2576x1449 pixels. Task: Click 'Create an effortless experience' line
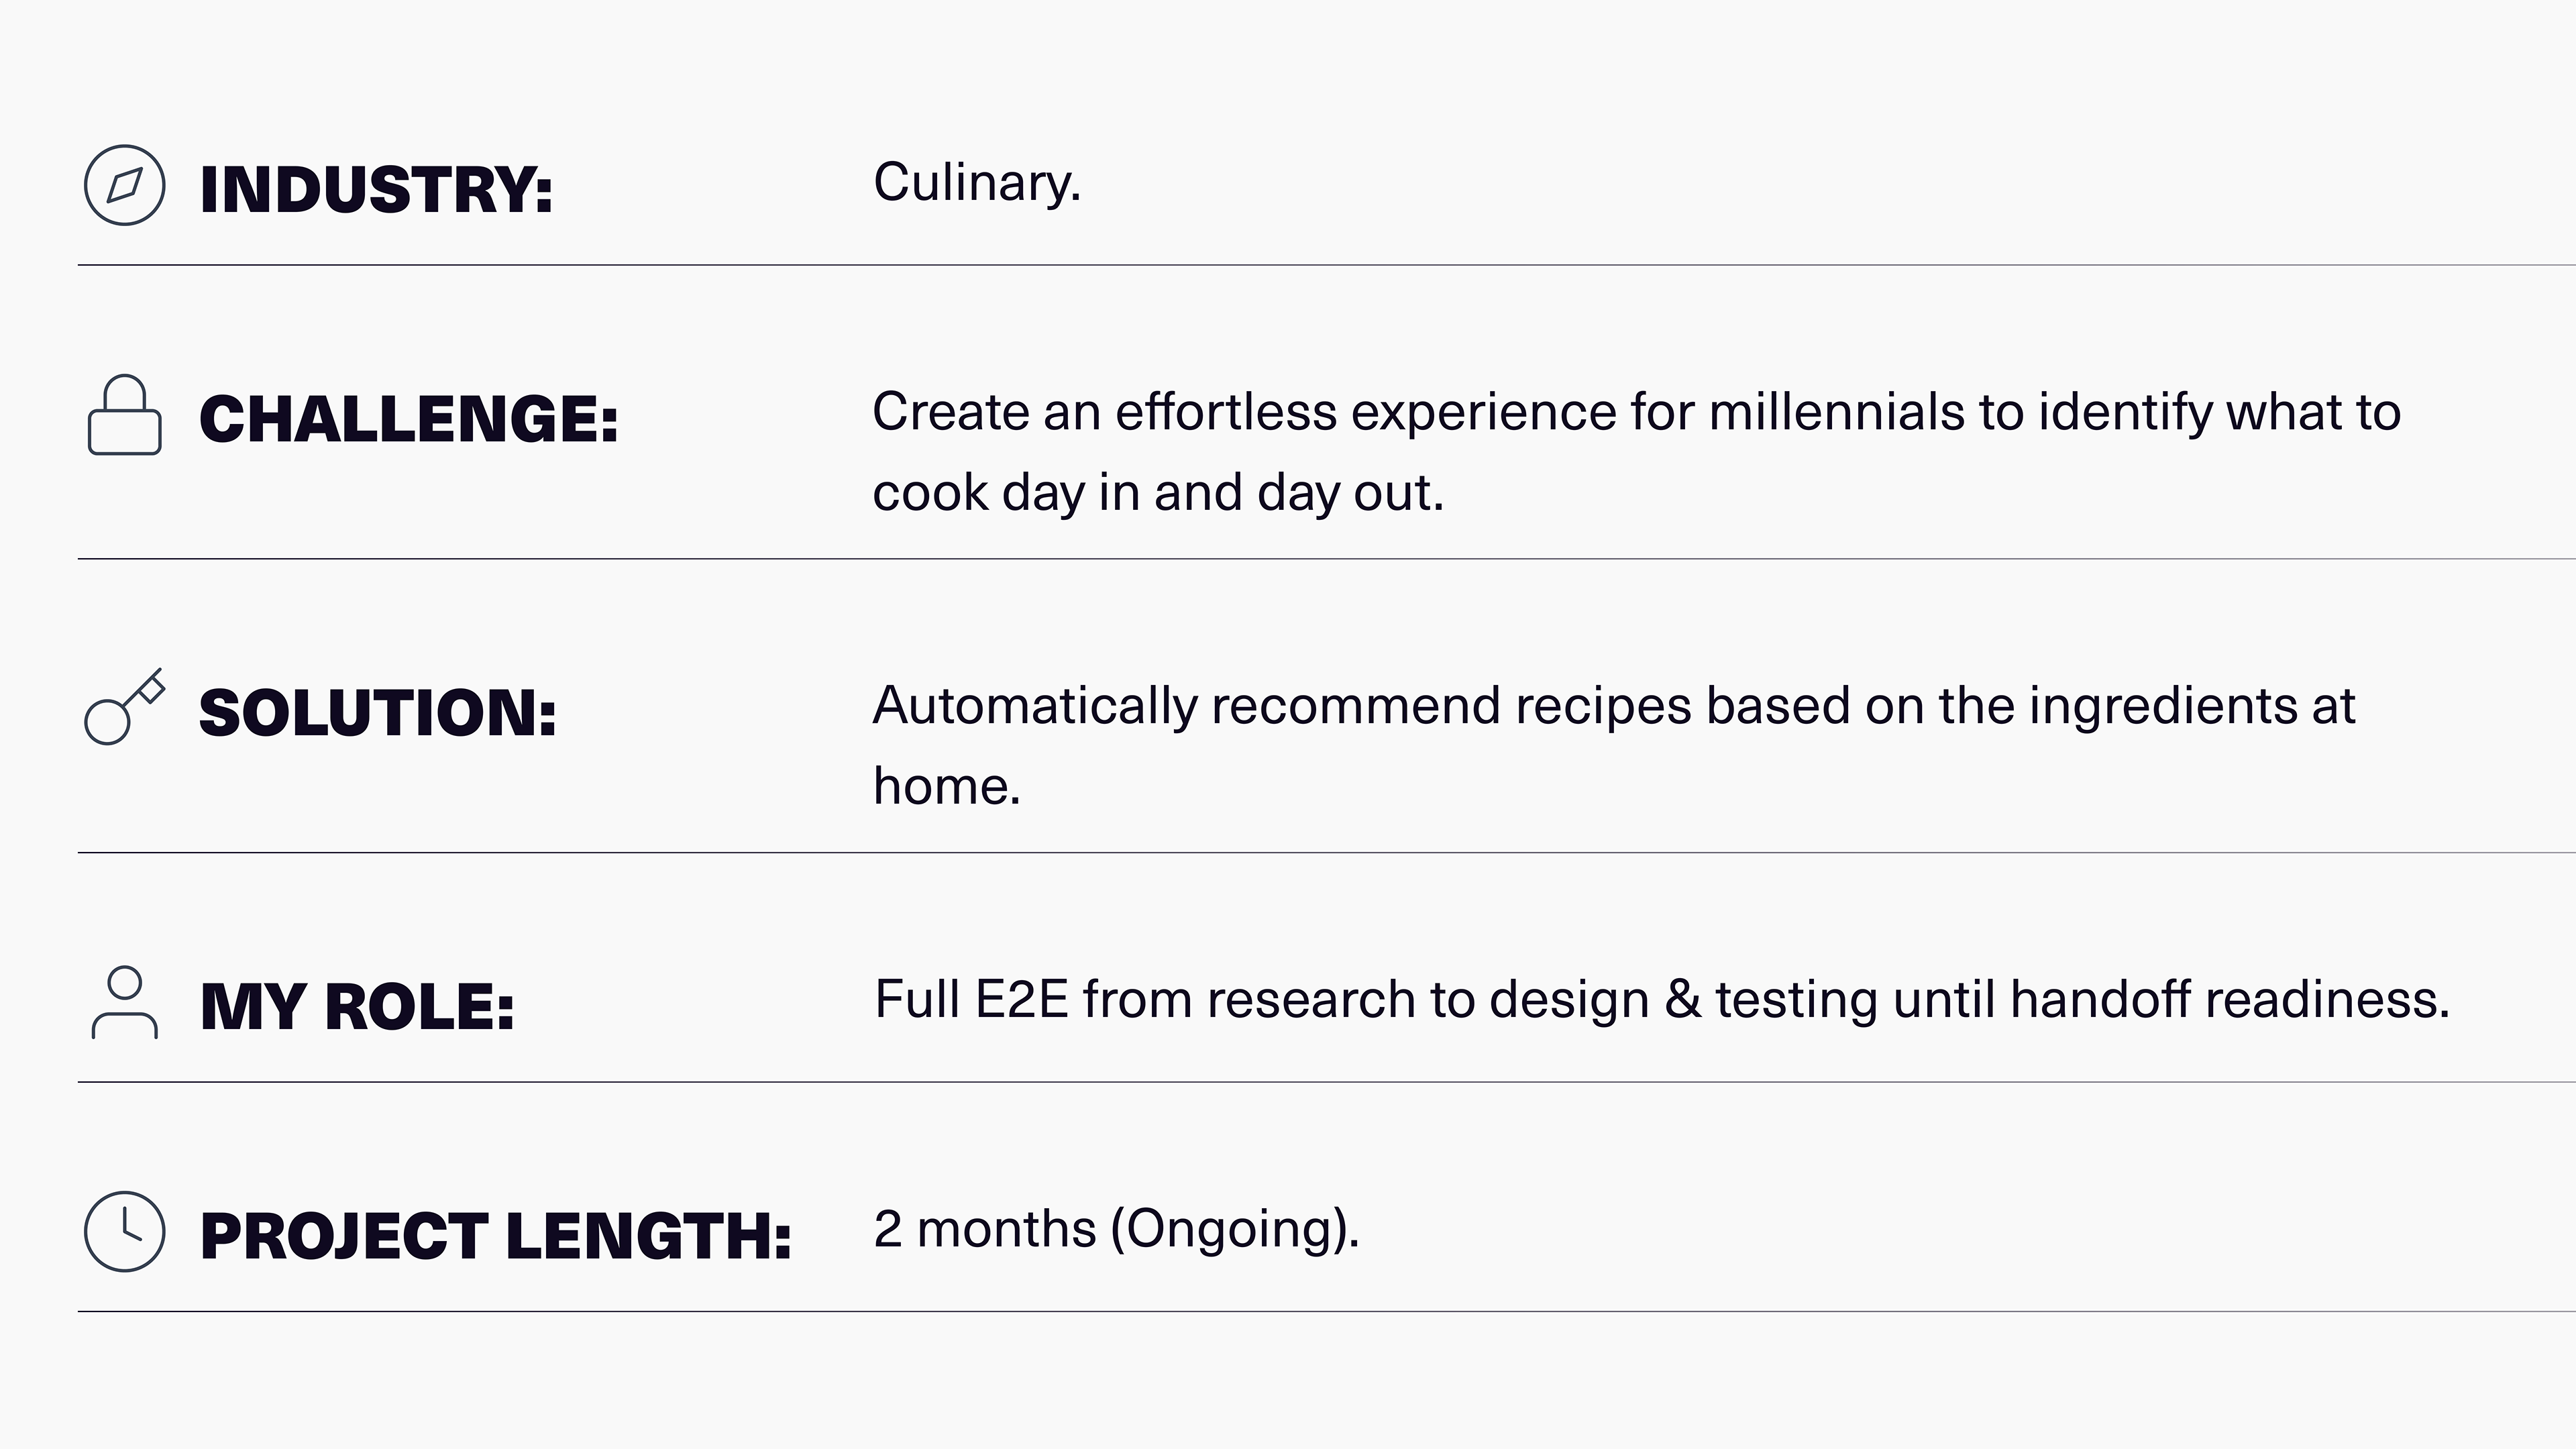coord(1636,412)
